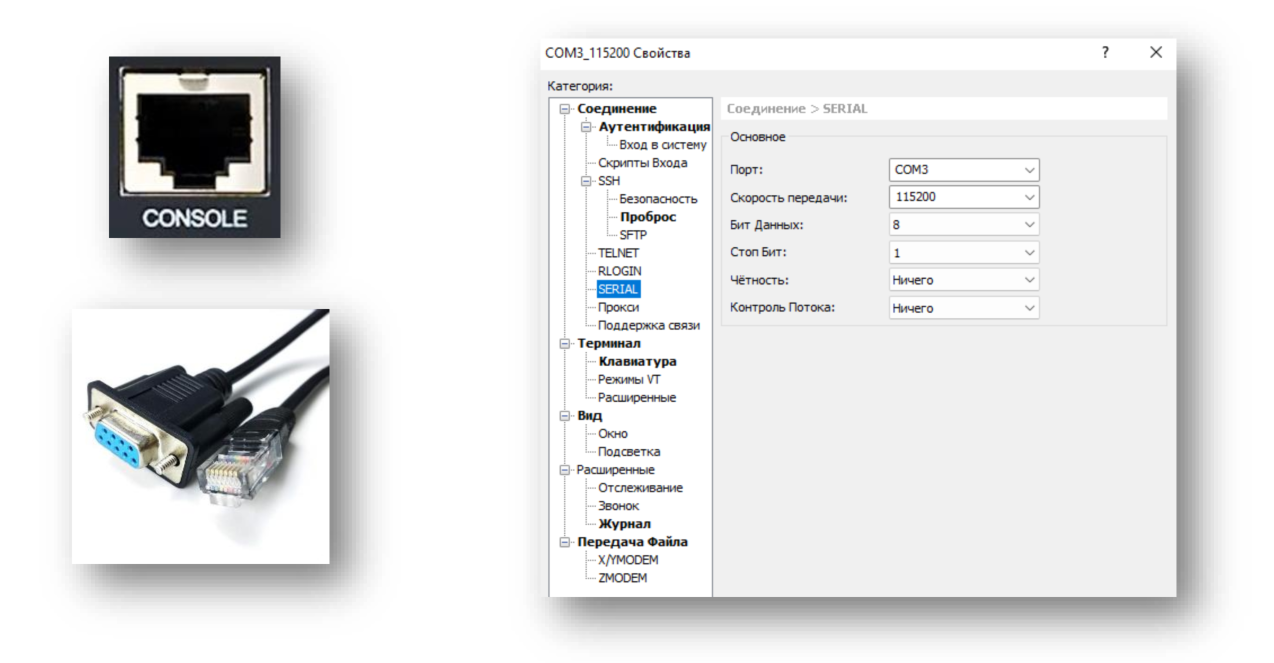1274x663 pixels.
Task: Open the Клавиатура settings category
Action: coord(637,361)
